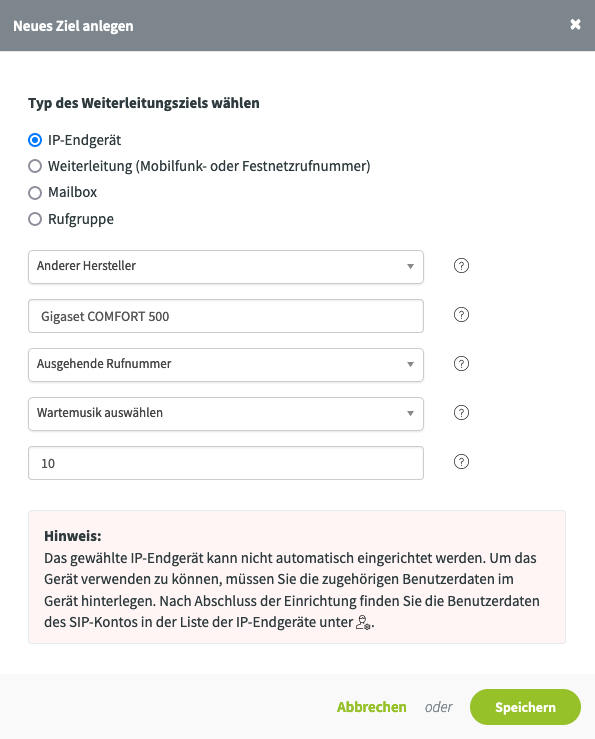
Task: Select the Mailbox radio option
Action: pyautogui.click(x=35, y=193)
